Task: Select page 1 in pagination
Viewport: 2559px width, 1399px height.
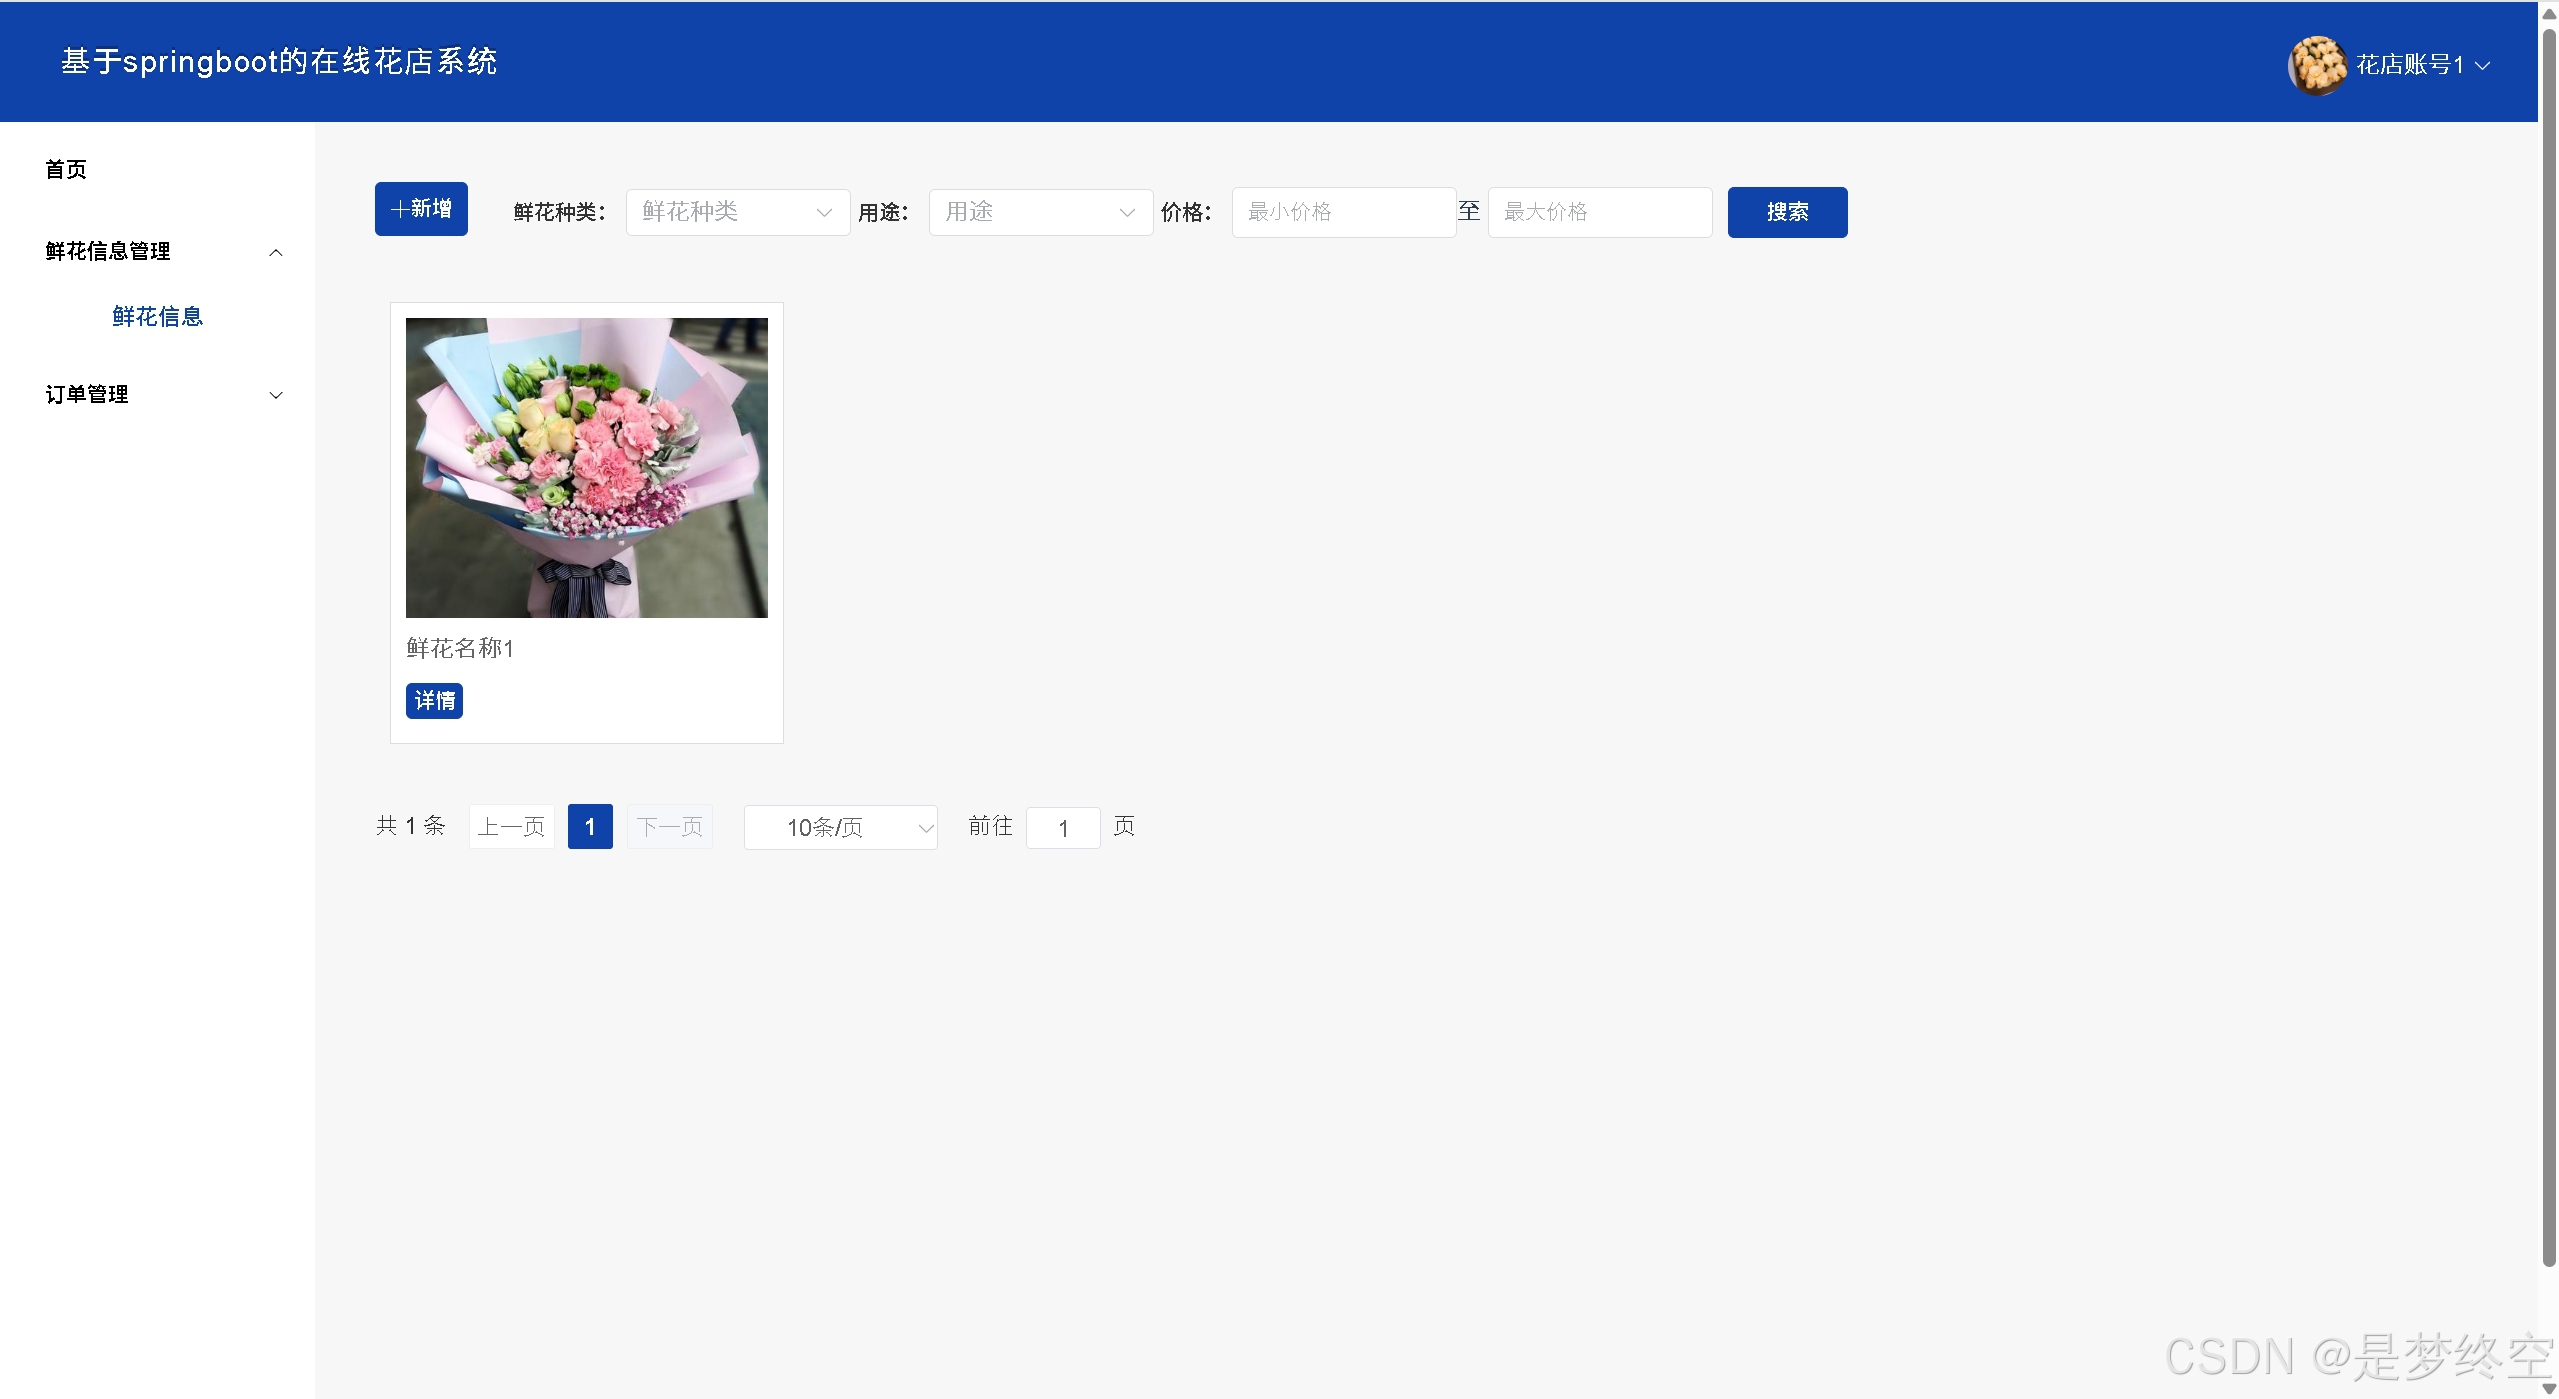Action: coord(590,827)
